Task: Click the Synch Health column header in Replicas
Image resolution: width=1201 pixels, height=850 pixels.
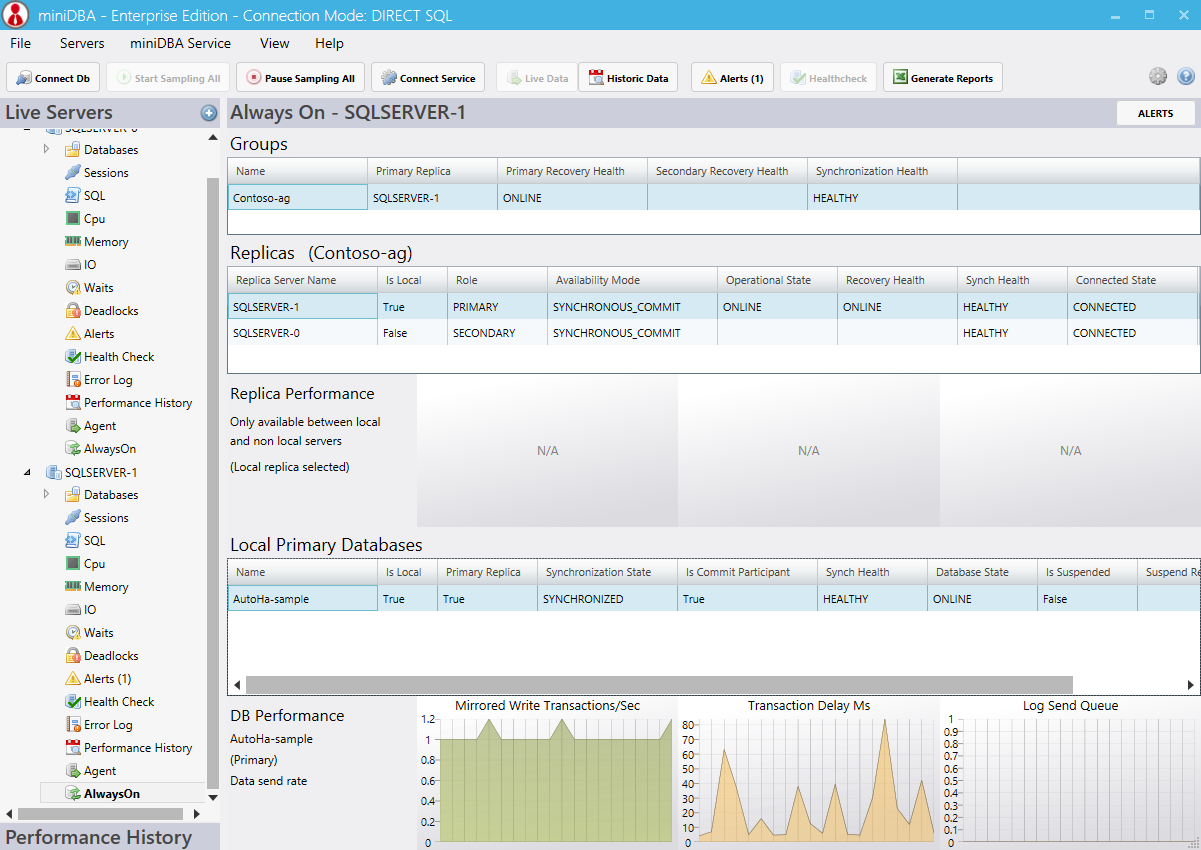Action: [x=1012, y=280]
